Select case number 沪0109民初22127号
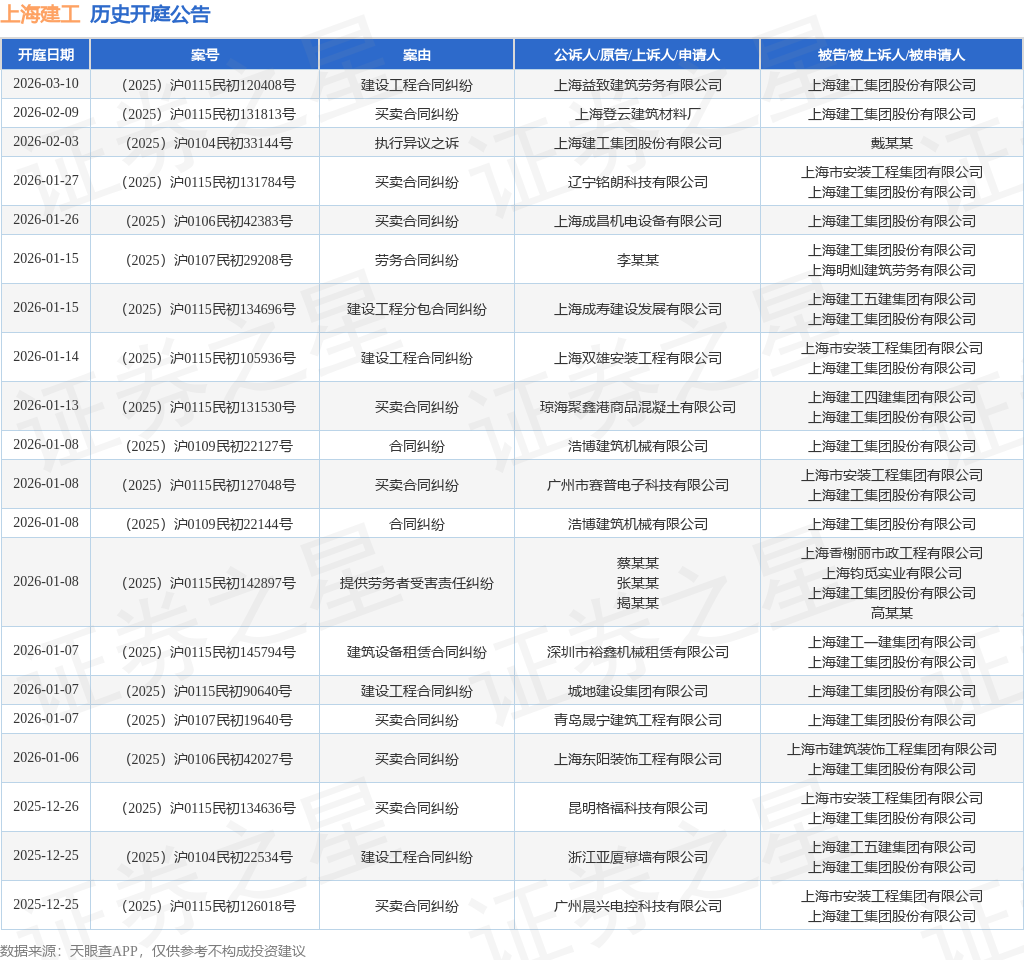 click(209, 446)
